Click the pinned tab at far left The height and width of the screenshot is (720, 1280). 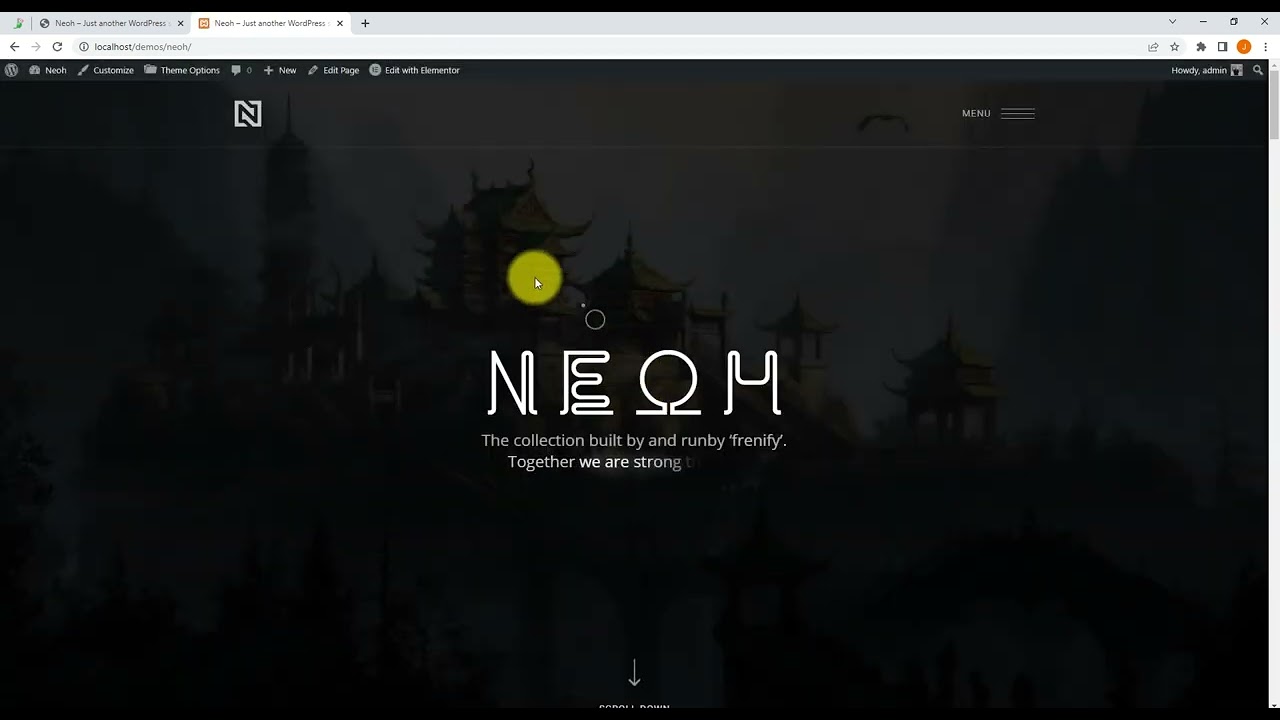[x=18, y=23]
